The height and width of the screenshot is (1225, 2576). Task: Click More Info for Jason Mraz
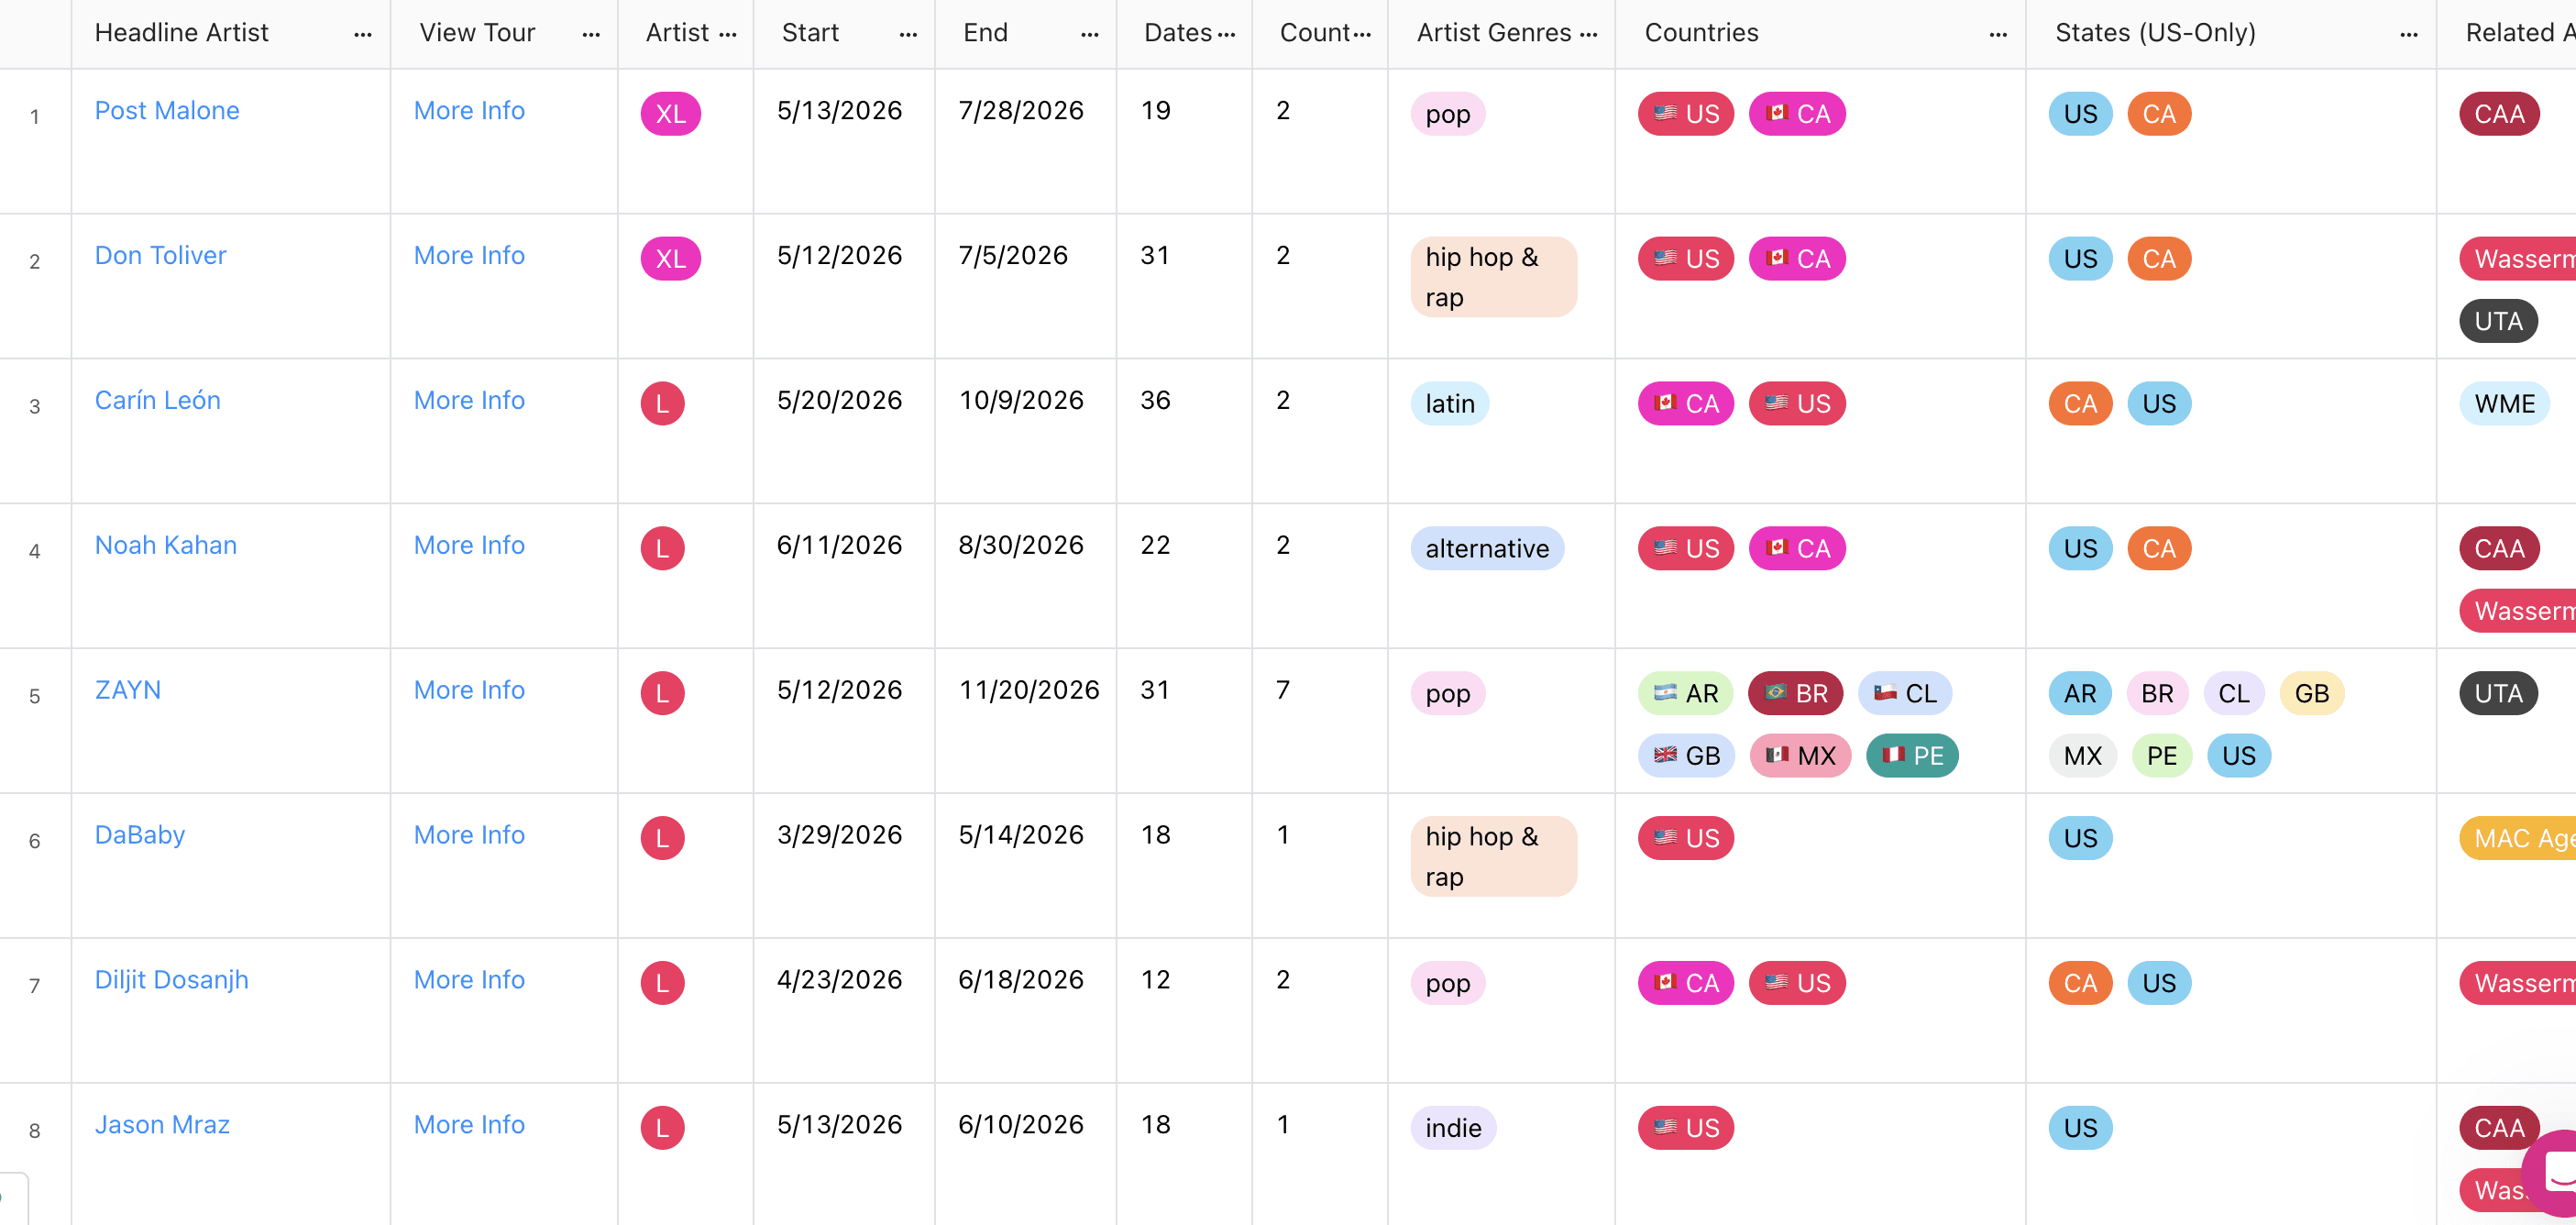click(x=469, y=1124)
